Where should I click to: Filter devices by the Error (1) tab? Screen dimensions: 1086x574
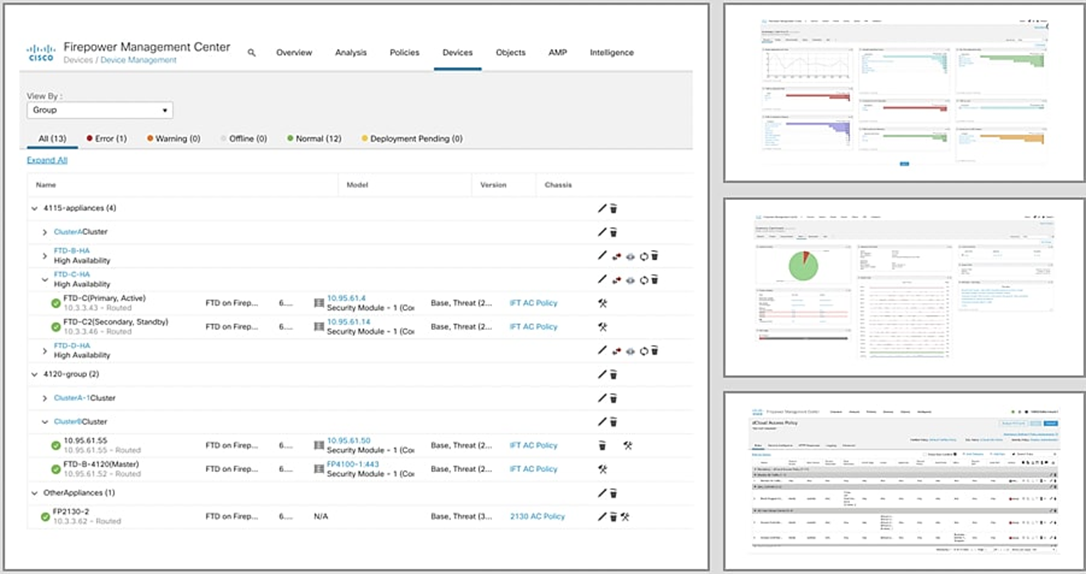[107, 139]
